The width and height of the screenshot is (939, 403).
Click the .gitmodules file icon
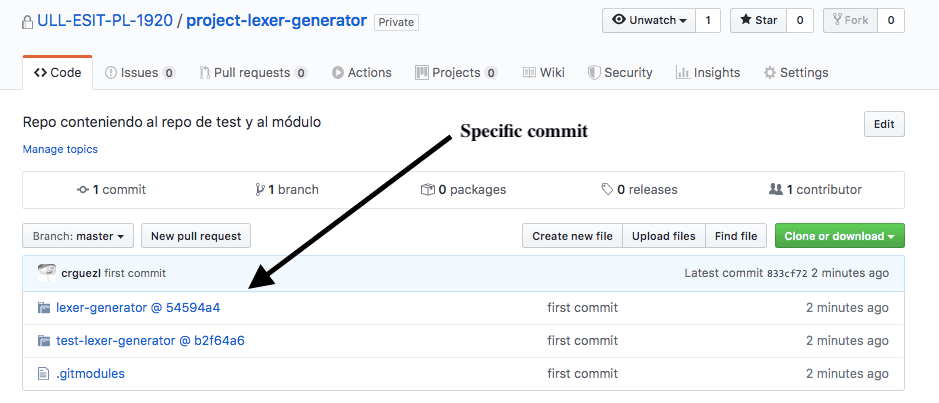pyautogui.click(x=43, y=374)
